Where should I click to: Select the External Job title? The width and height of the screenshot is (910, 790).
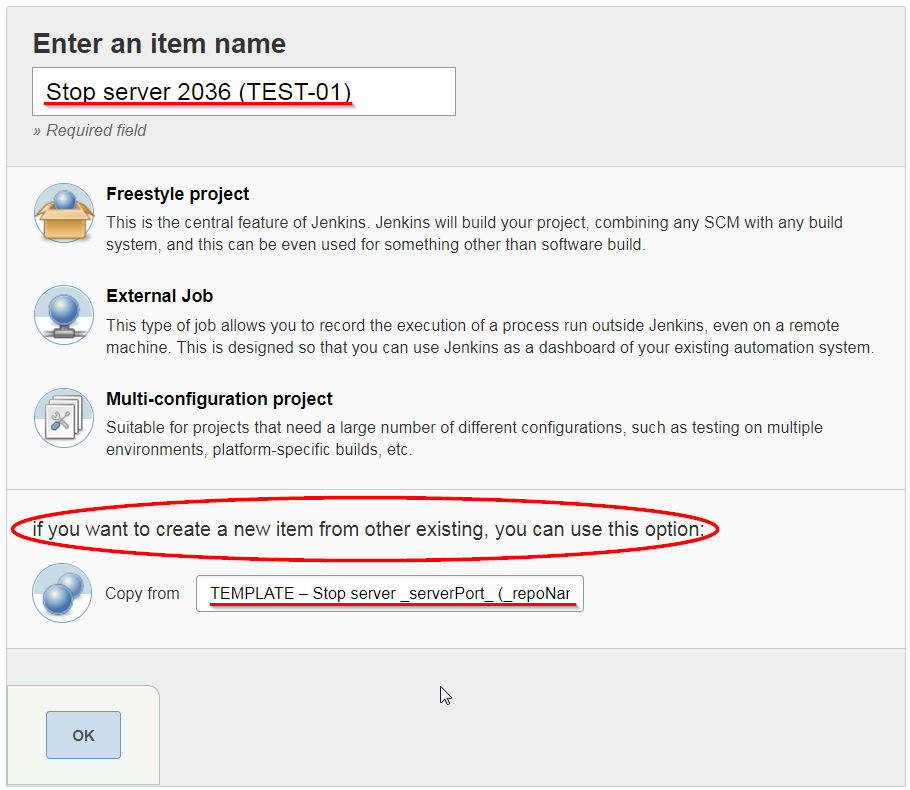point(159,296)
